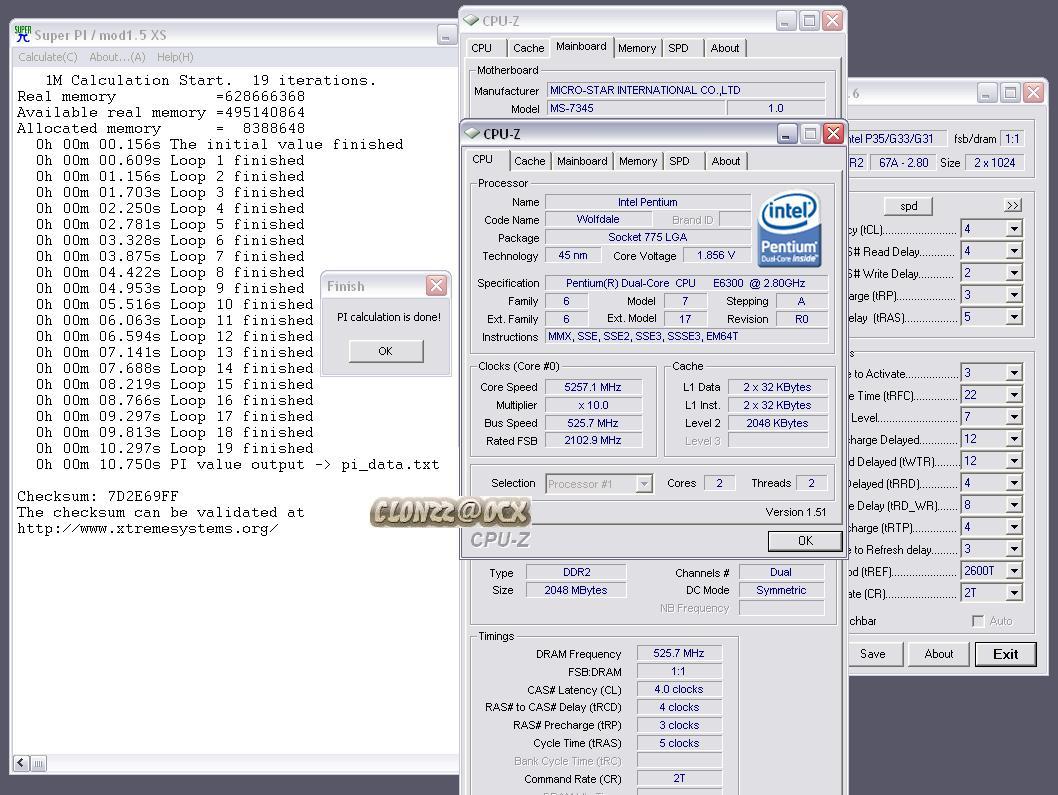
Task: Click the Rated FSB value 2102.9 MHz
Action: coord(593,440)
